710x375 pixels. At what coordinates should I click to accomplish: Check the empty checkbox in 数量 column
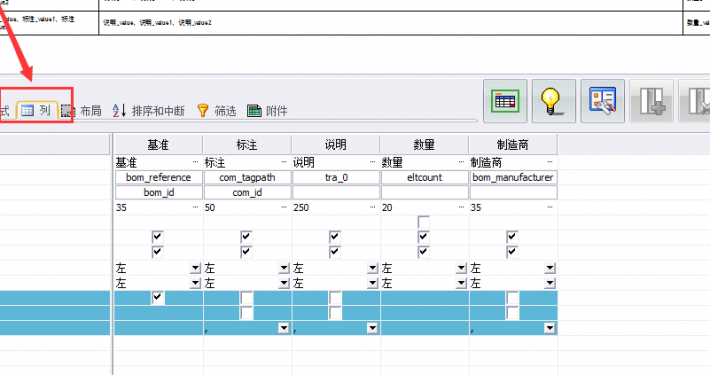[x=424, y=222]
